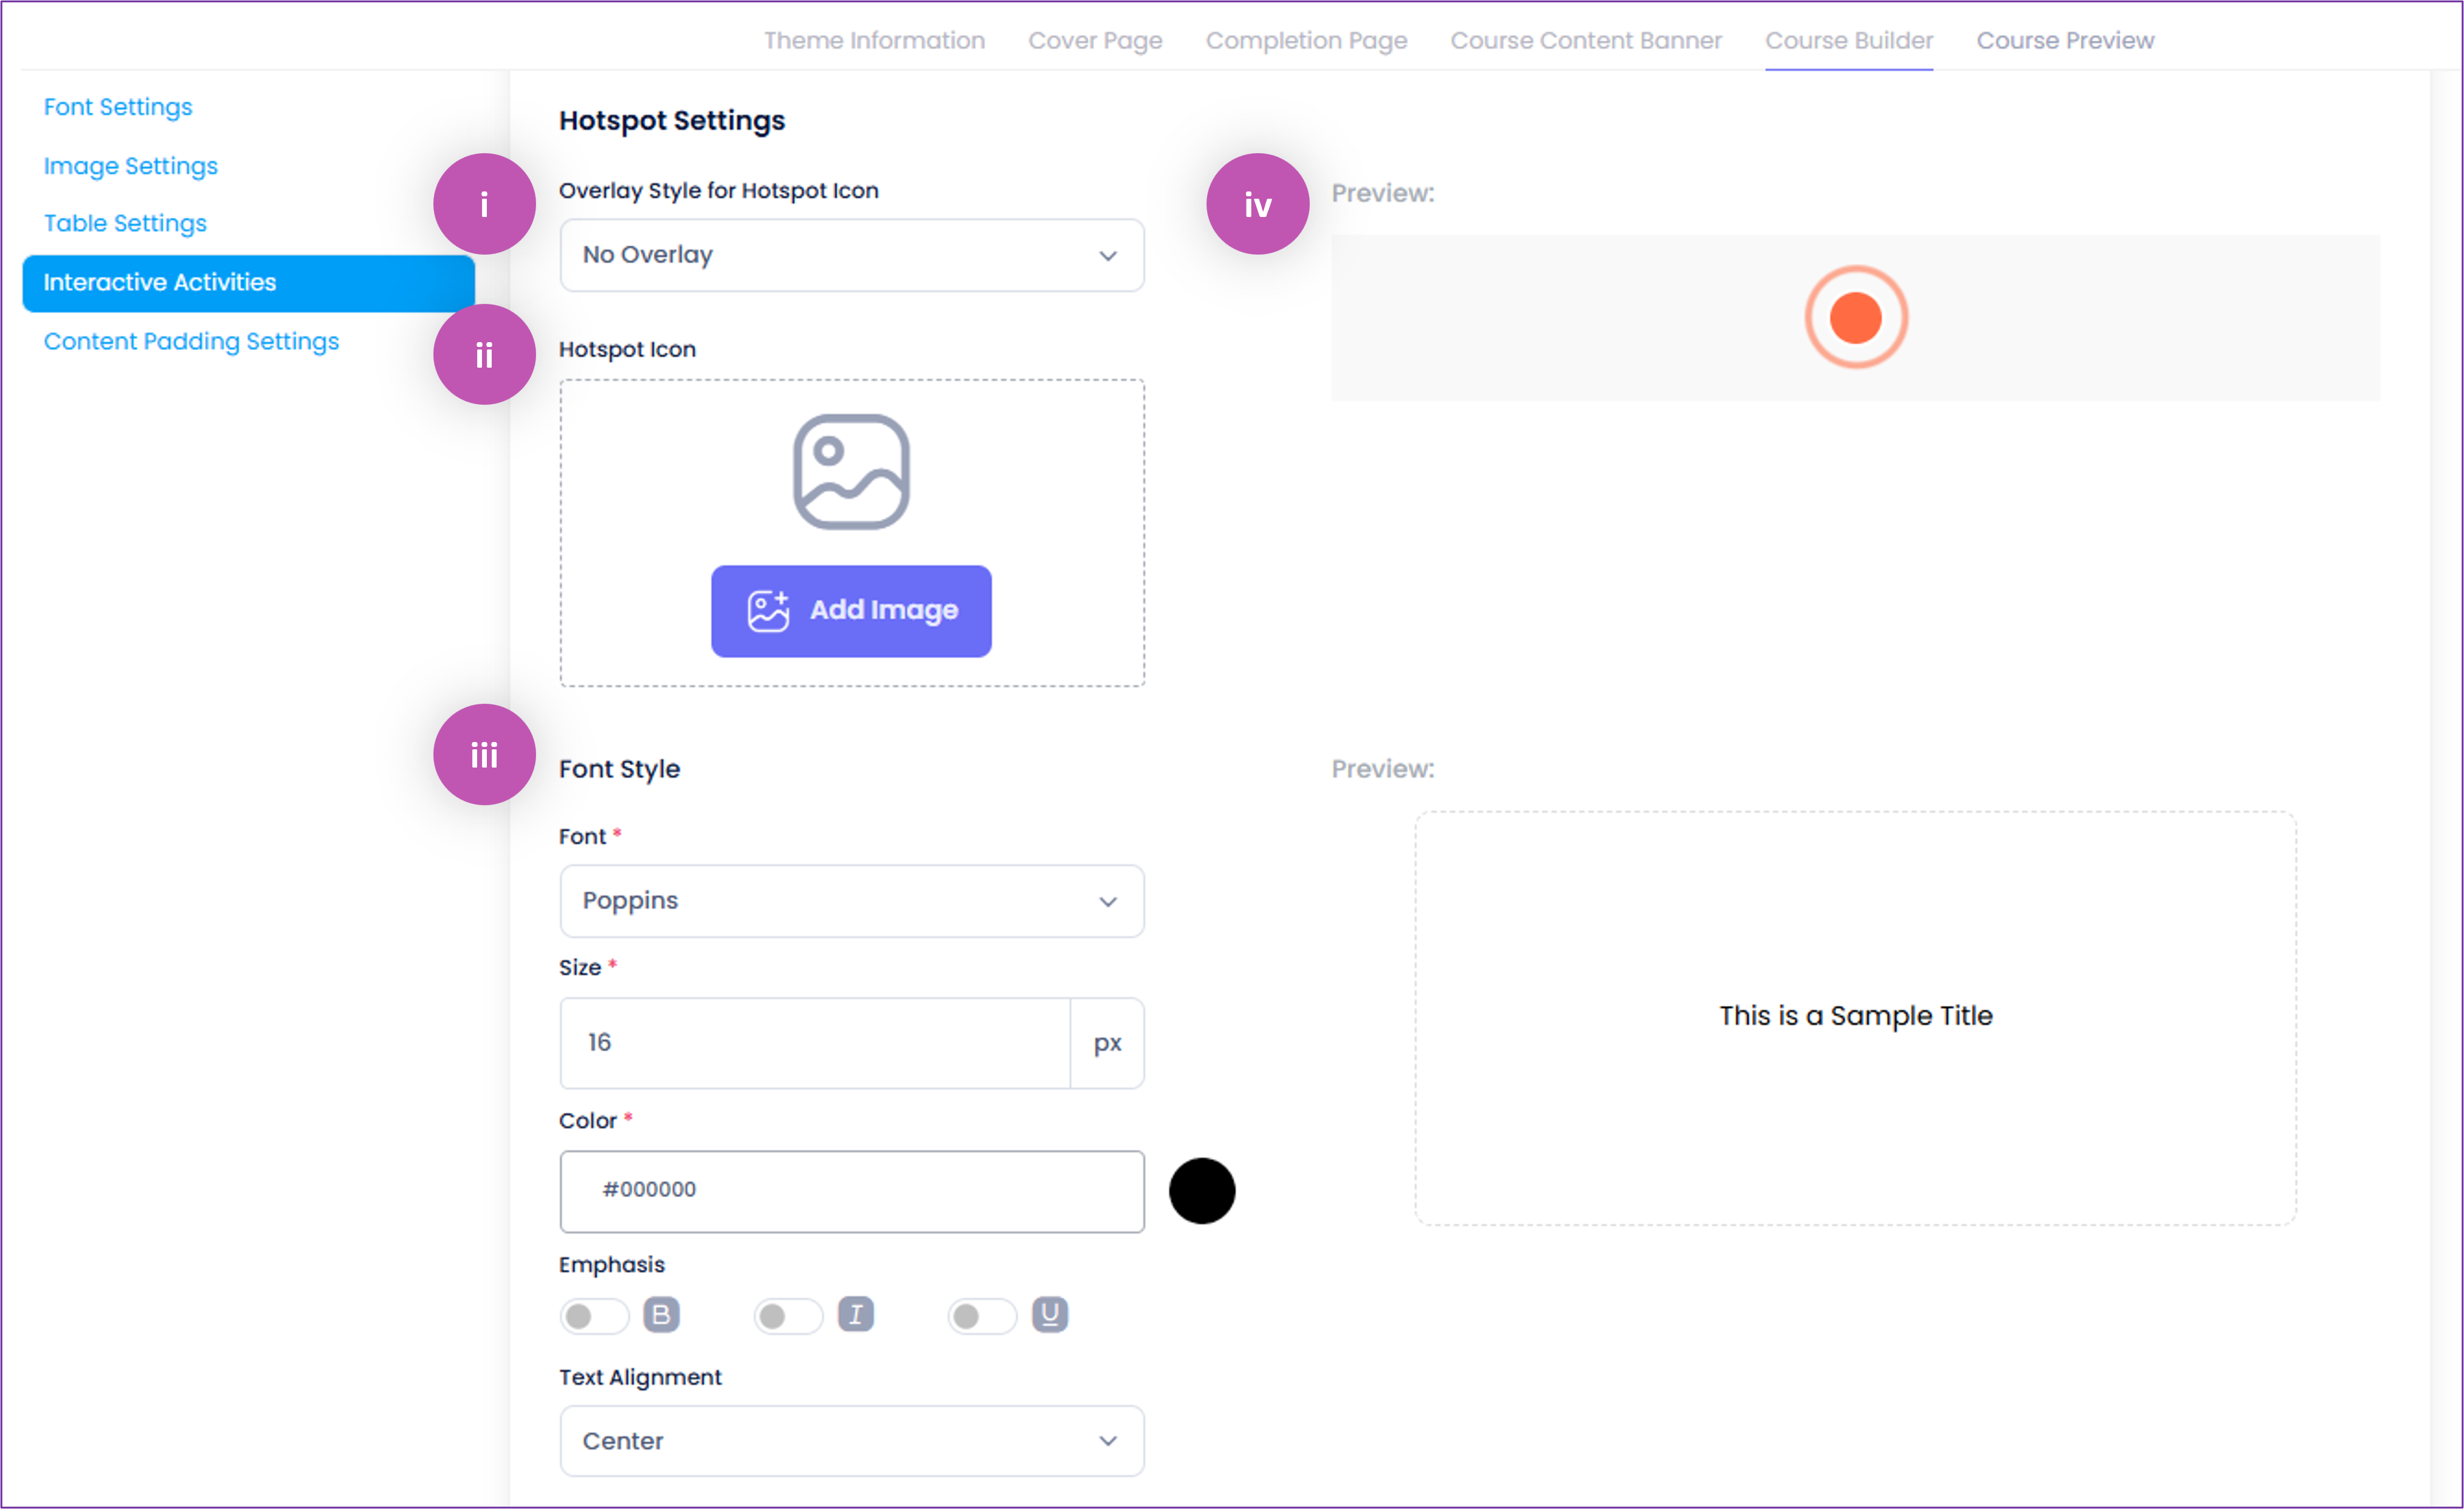The image size is (2464, 1509).
Task: Click the orange hotspot preview icon
Action: pyautogui.click(x=1855, y=317)
